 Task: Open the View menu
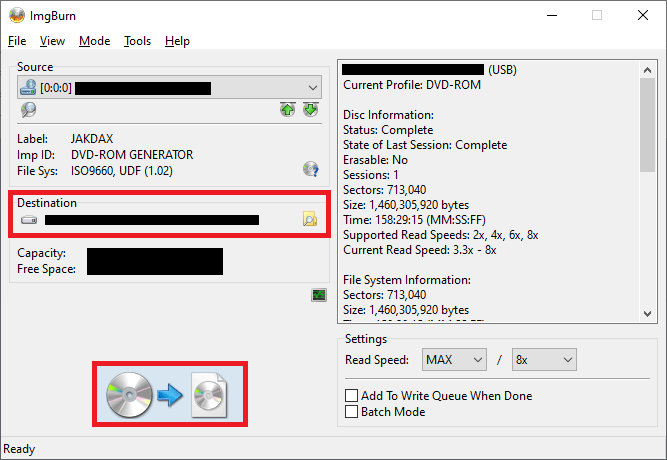(x=52, y=41)
